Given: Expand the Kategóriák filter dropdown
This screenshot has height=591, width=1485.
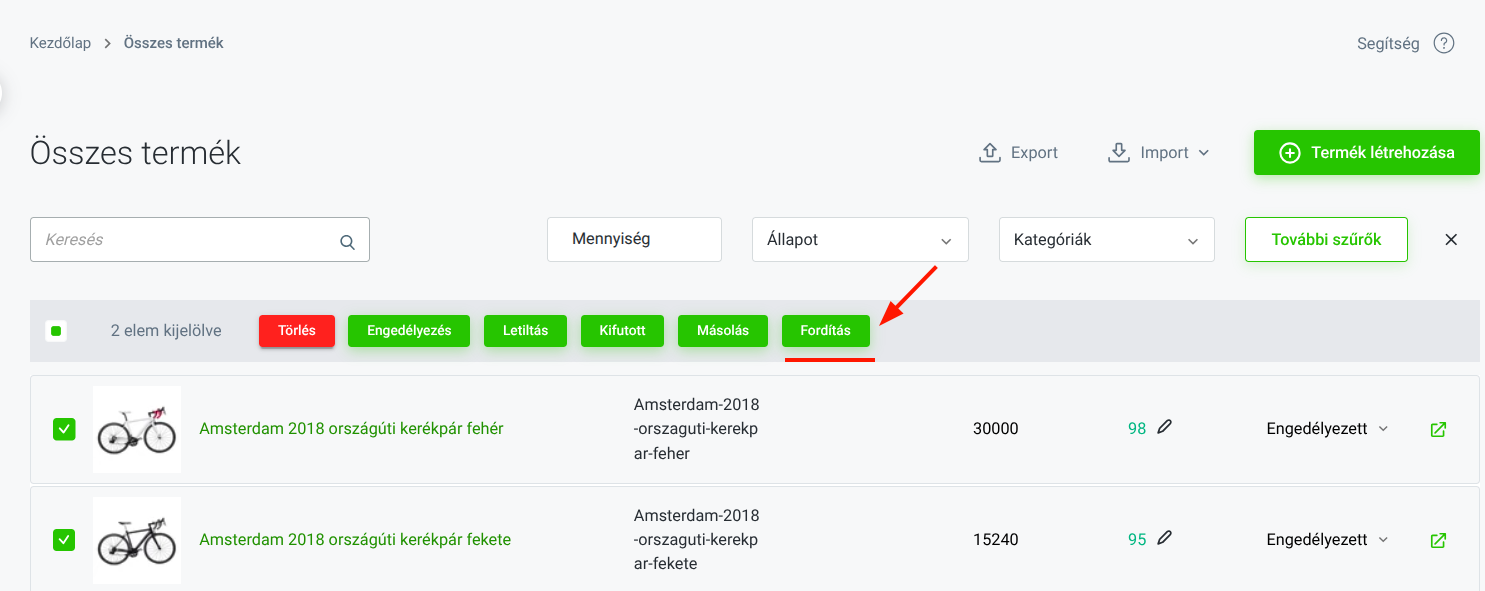Looking at the screenshot, I should tap(1106, 240).
